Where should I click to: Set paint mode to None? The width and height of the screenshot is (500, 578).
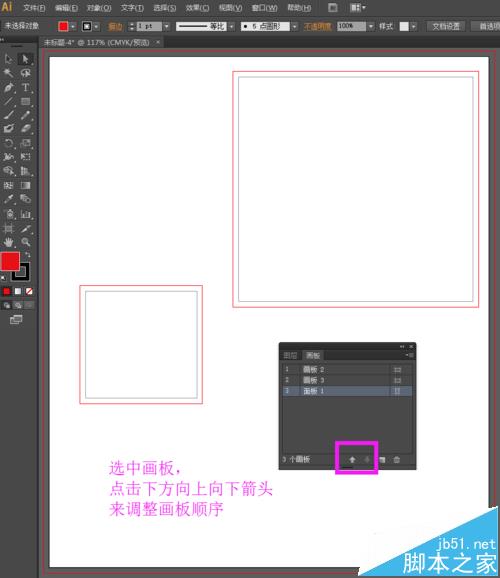tap(29, 292)
